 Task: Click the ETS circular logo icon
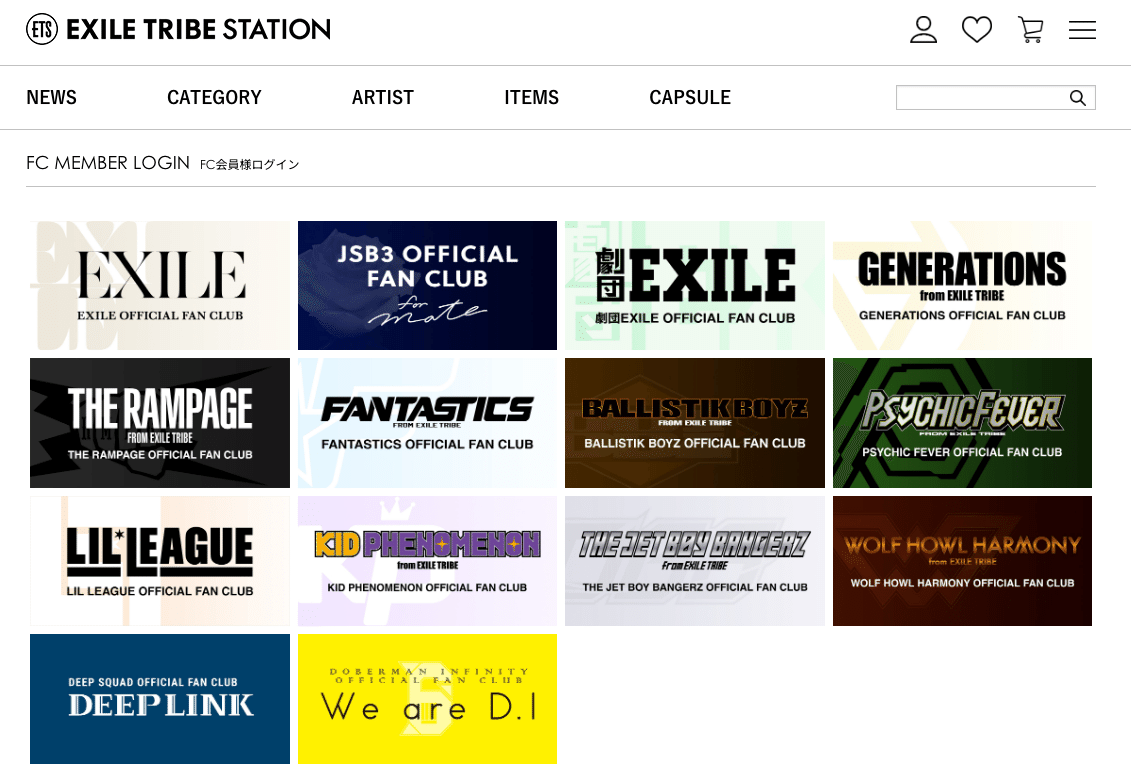coord(42,30)
